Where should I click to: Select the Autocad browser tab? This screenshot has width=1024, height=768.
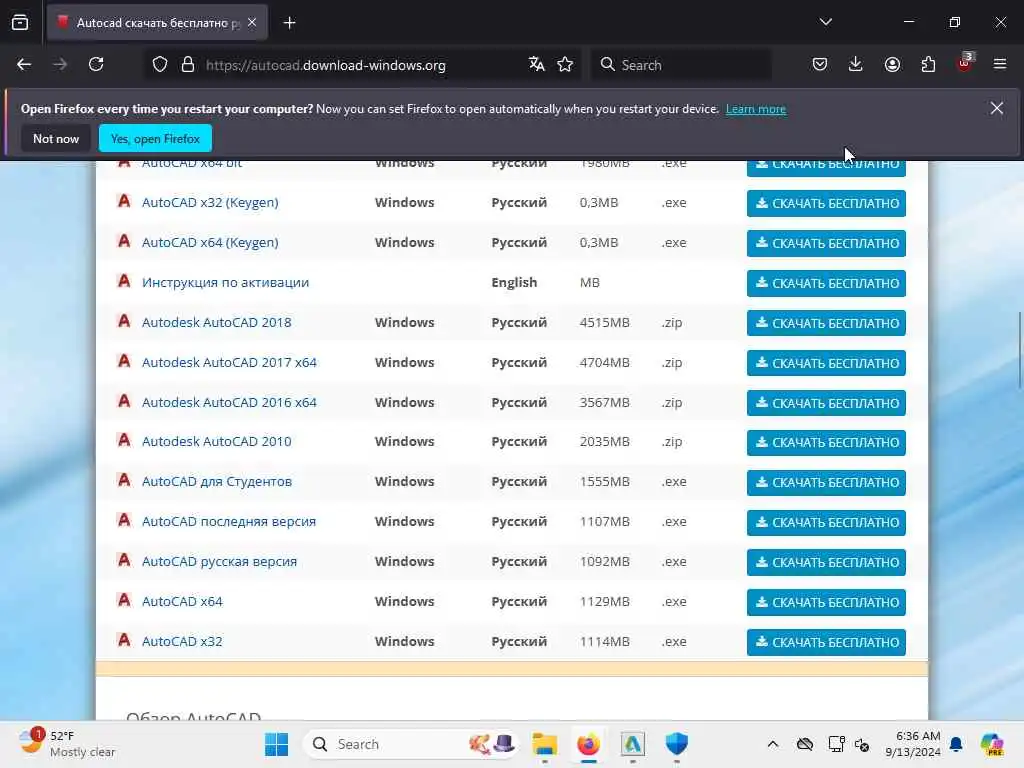point(157,23)
